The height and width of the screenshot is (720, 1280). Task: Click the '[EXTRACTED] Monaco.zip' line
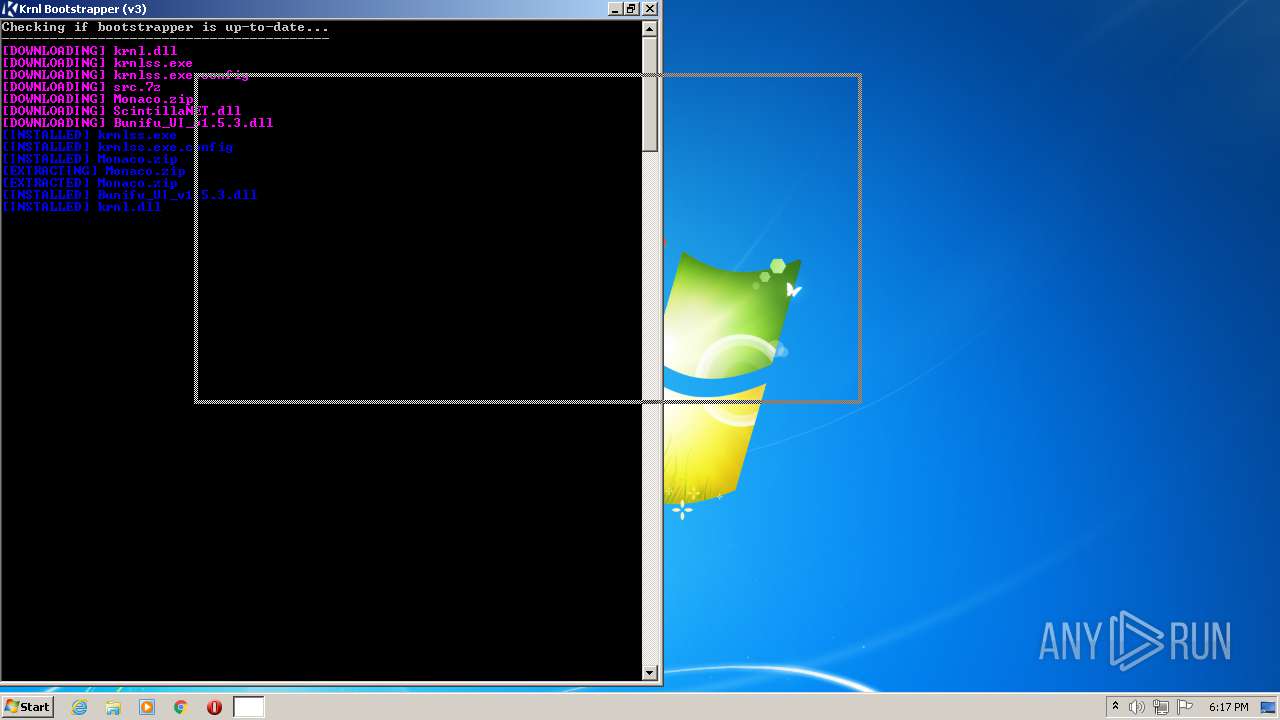90,183
